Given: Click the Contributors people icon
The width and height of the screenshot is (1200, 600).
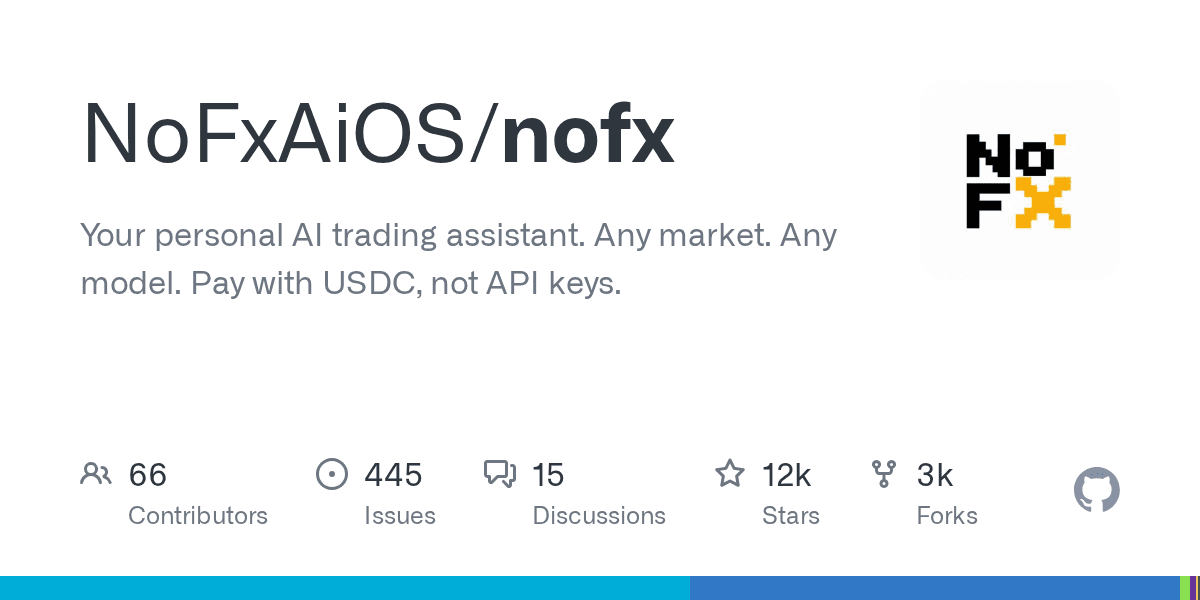Looking at the screenshot, I should tap(96, 474).
